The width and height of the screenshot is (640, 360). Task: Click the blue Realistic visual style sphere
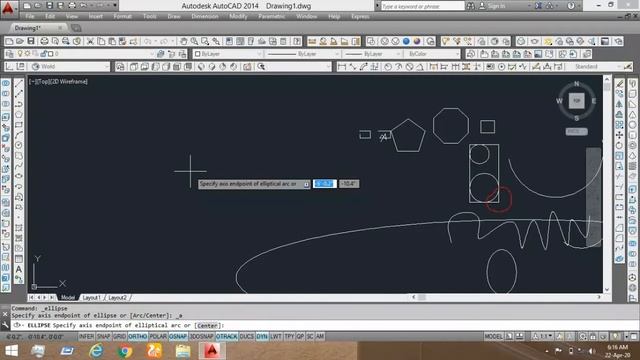[x=406, y=41]
